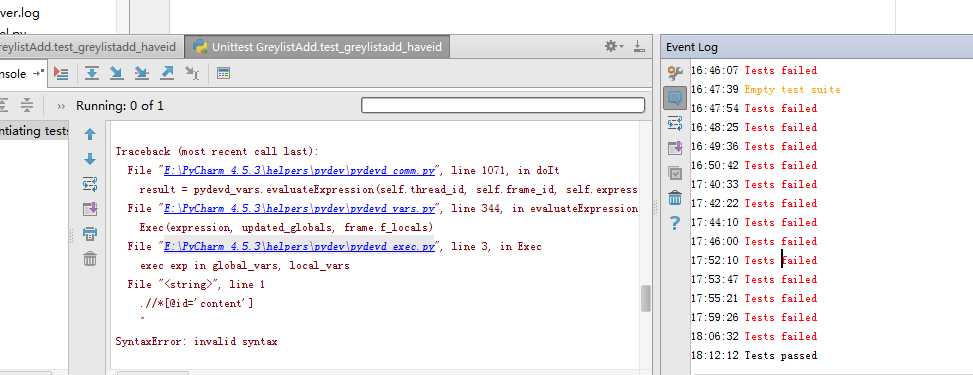This screenshot has width=973, height=375.
Task: Open the Evaluate Expression calculator icon
Action: [x=223, y=73]
